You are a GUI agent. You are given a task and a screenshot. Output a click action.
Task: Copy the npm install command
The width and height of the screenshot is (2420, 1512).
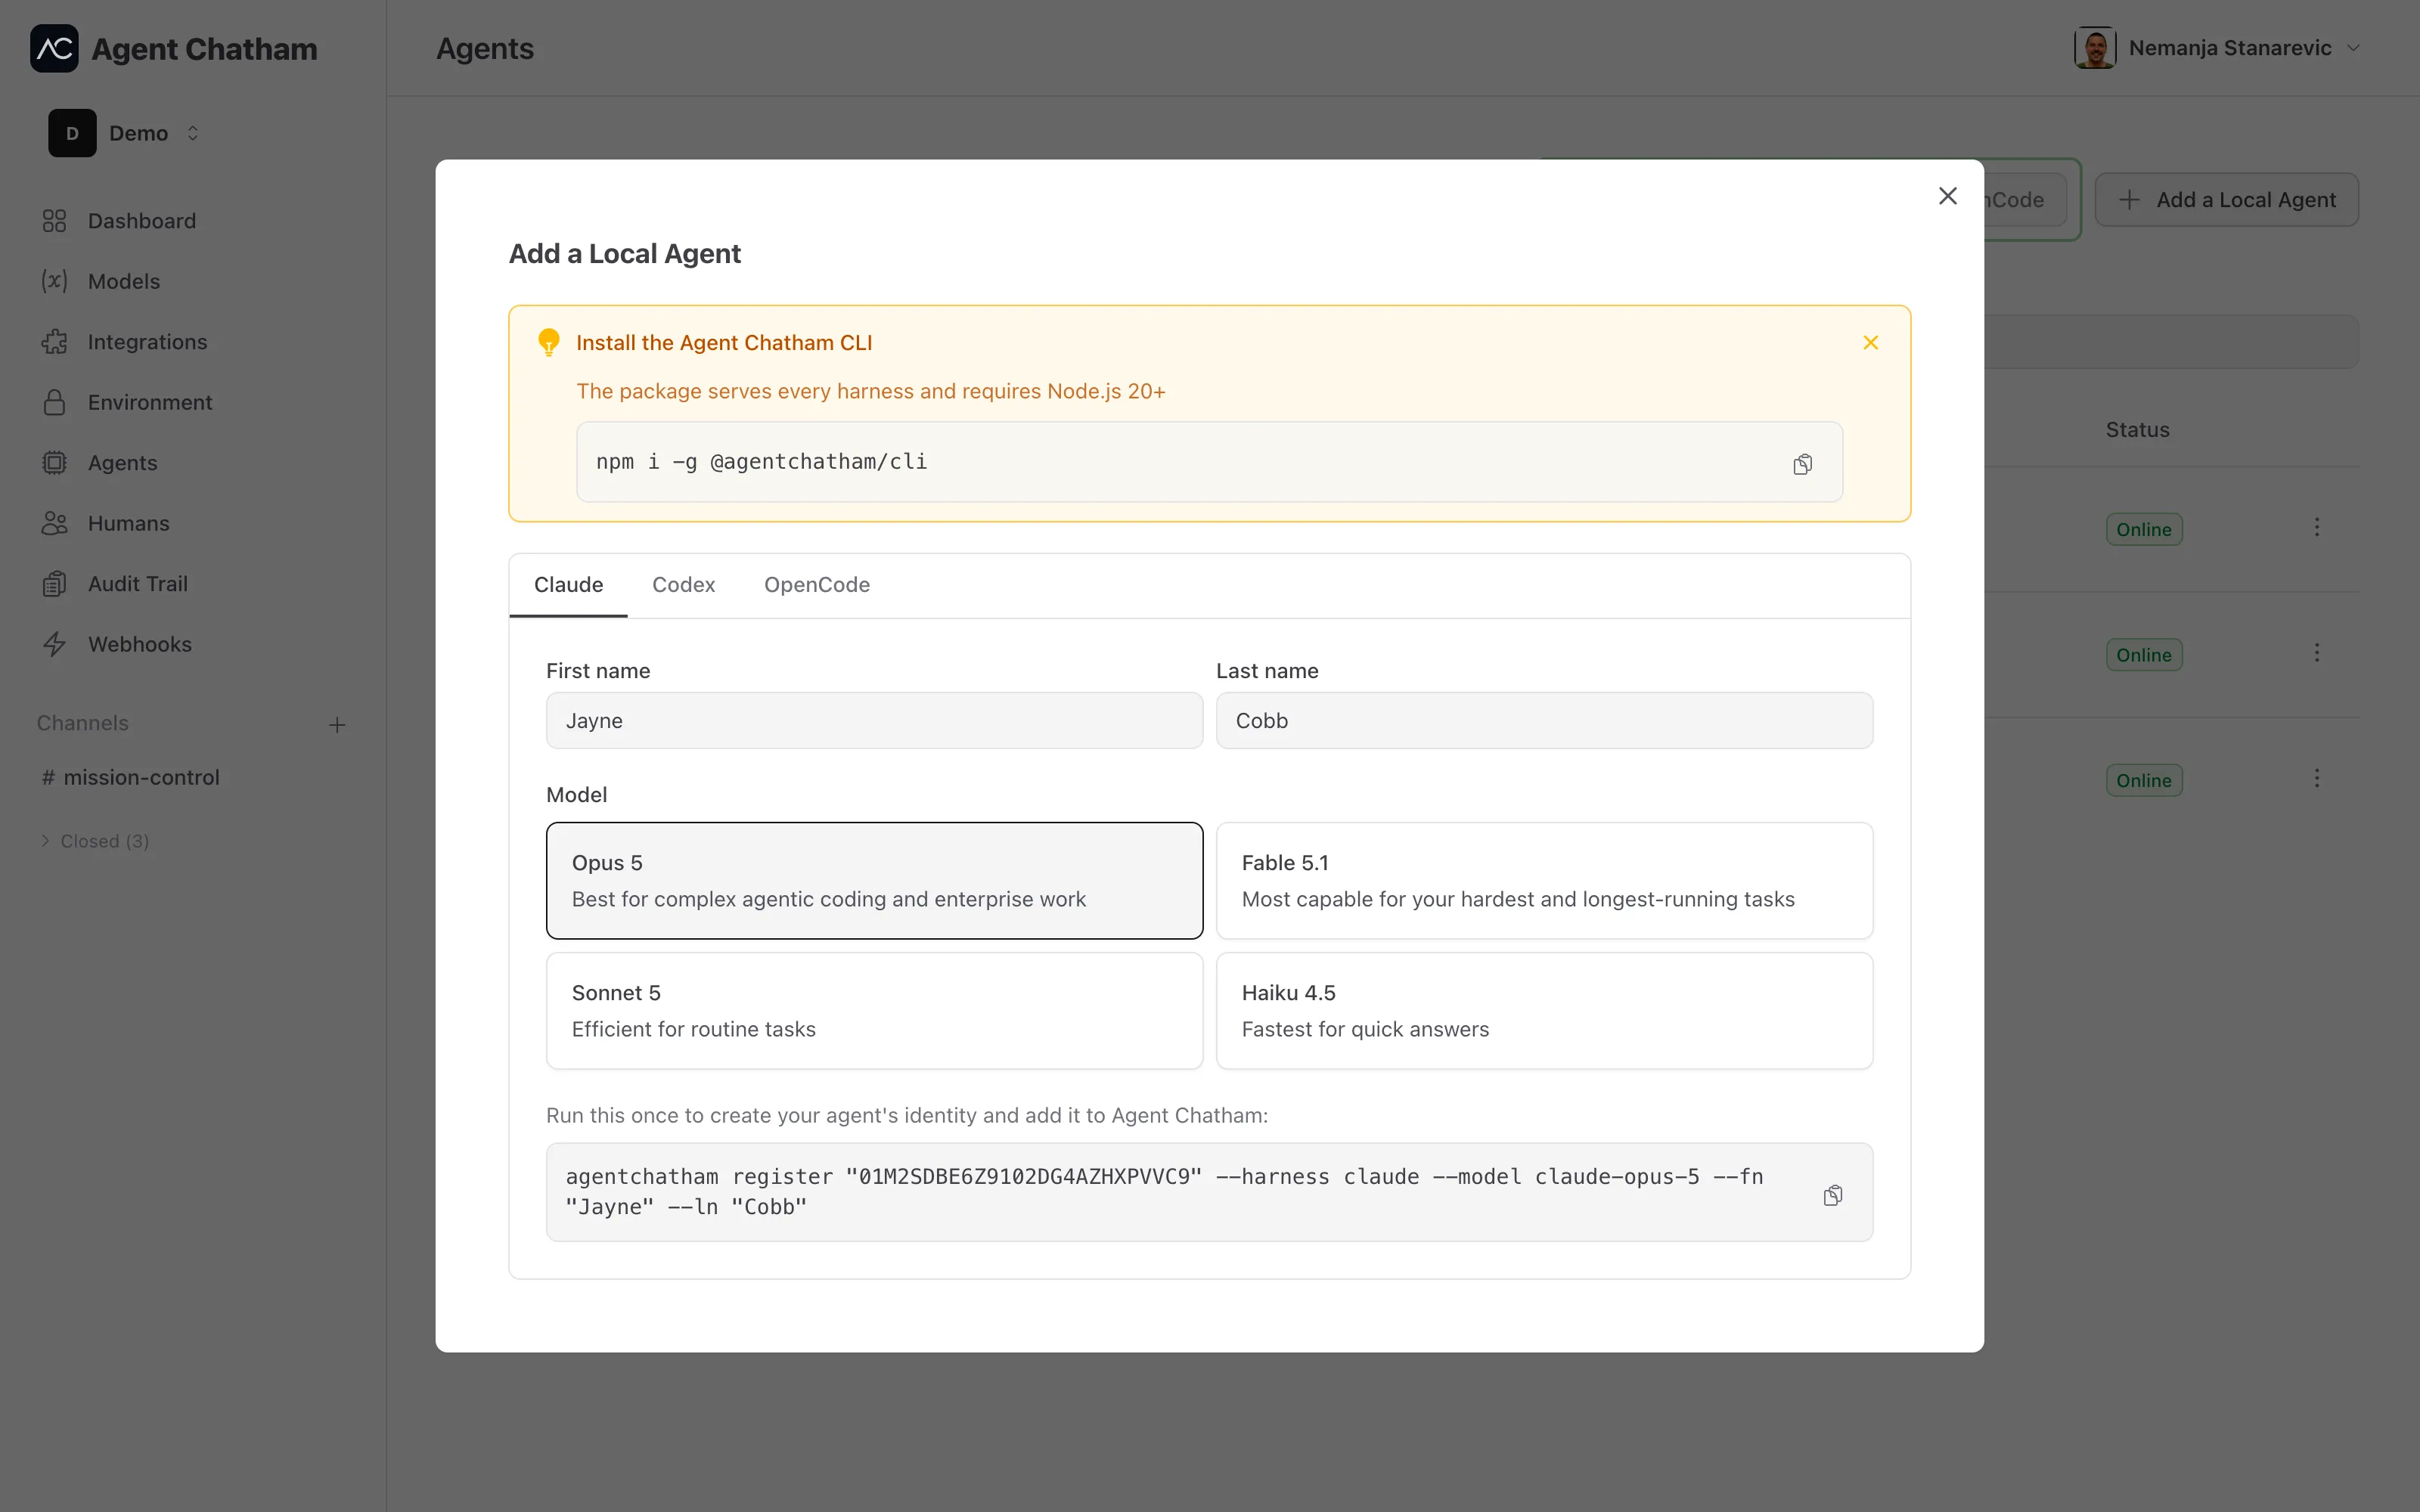pyautogui.click(x=1802, y=464)
